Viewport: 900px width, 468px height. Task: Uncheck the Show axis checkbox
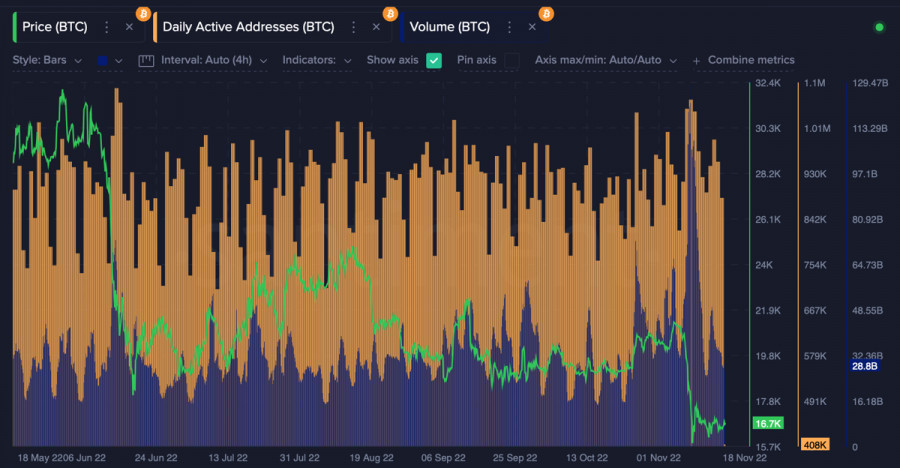434,61
